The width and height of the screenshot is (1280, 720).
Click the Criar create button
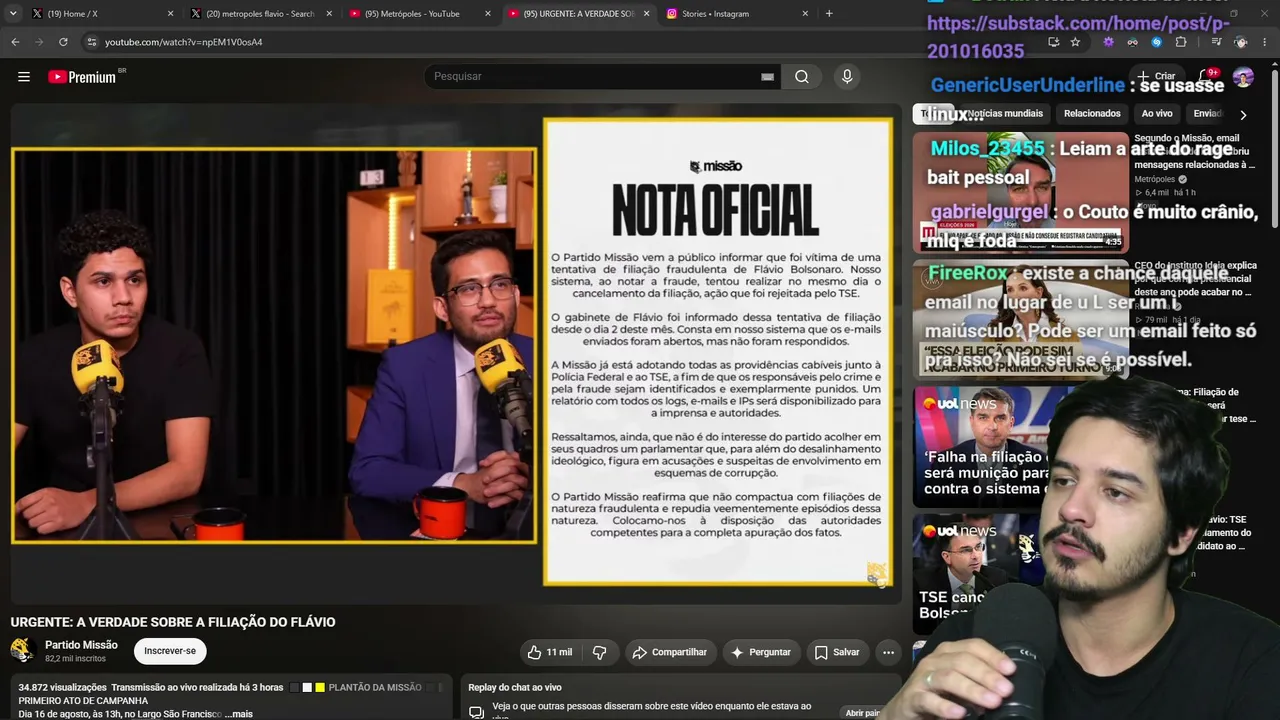[1157, 76]
